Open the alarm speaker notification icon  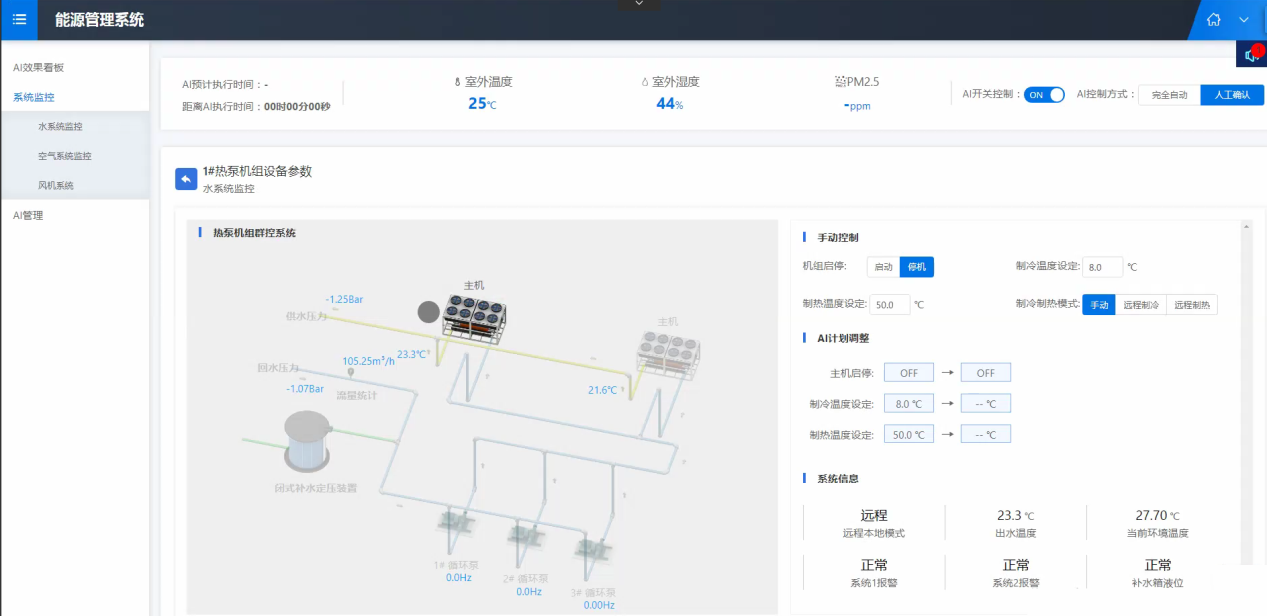pos(1251,55)
